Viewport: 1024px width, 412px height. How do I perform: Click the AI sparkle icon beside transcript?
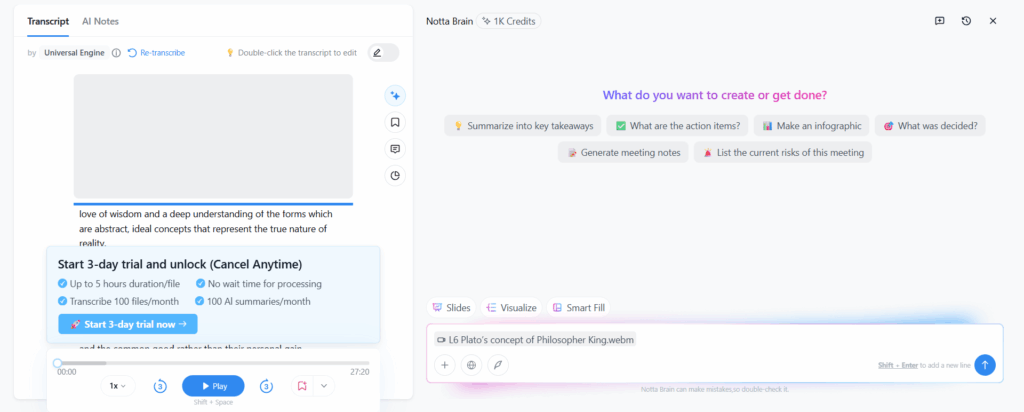(394, 95)
